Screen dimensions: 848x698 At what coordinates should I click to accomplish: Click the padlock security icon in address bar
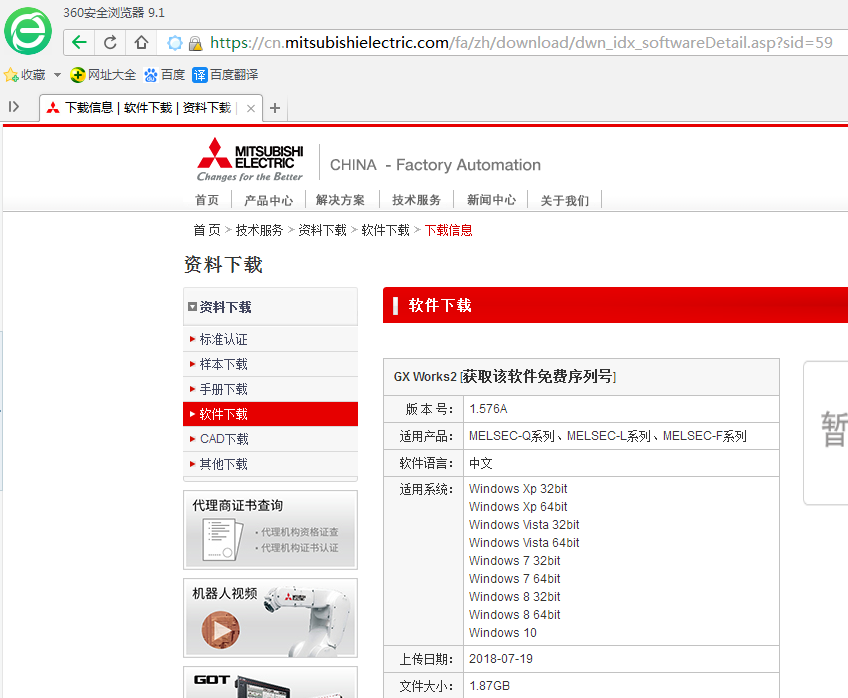click(x=195, y=43)
